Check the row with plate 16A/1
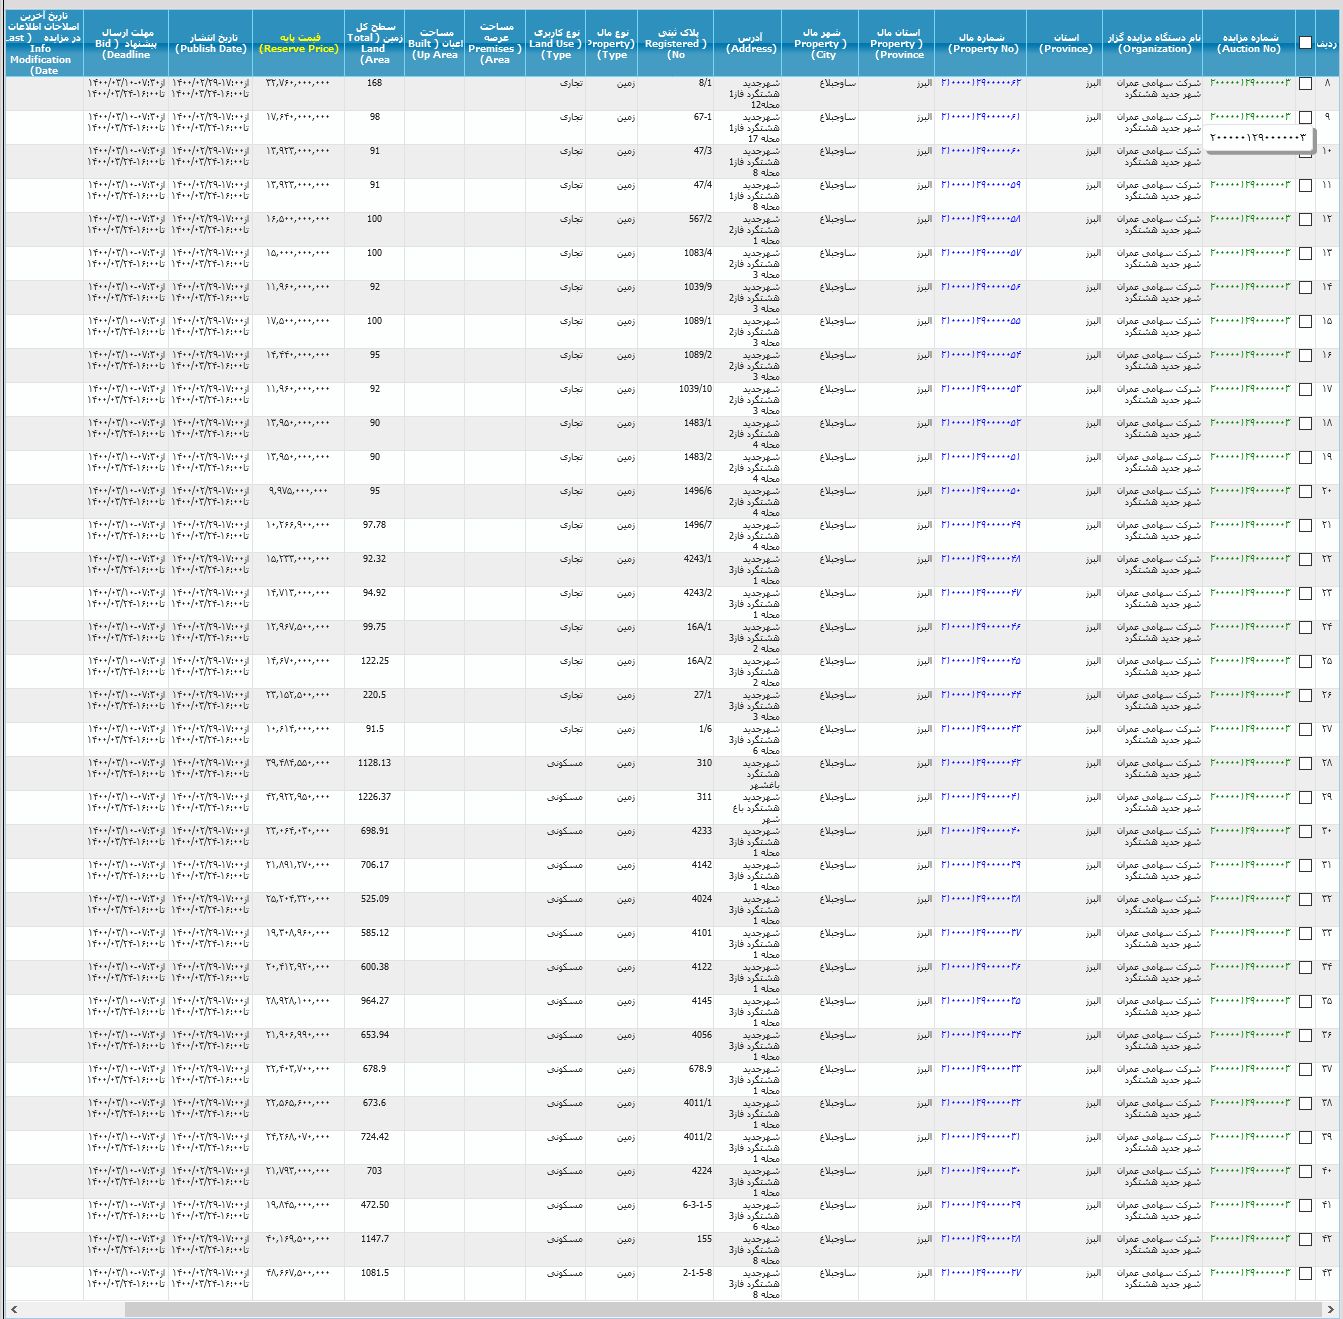The height and width of the screenshot is (1319, 1343). click(1305, 628)
